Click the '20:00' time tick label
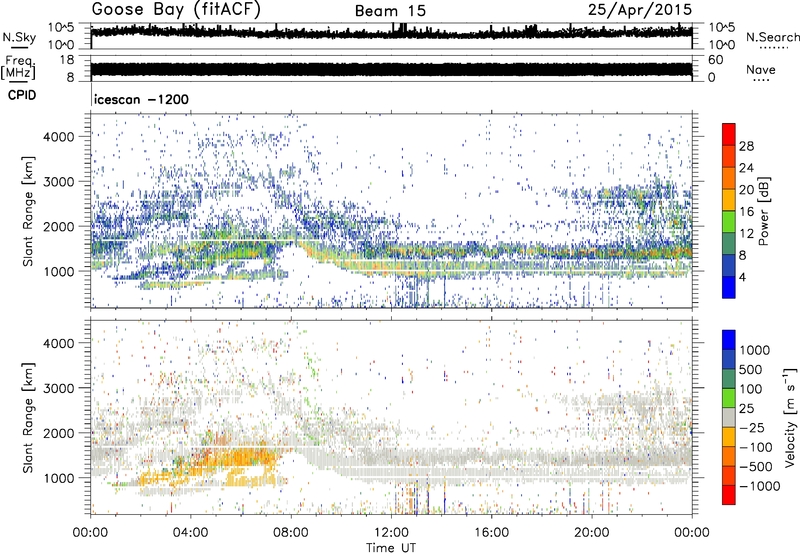Screen dimensions: 800x554 click(x=592, y=533)
